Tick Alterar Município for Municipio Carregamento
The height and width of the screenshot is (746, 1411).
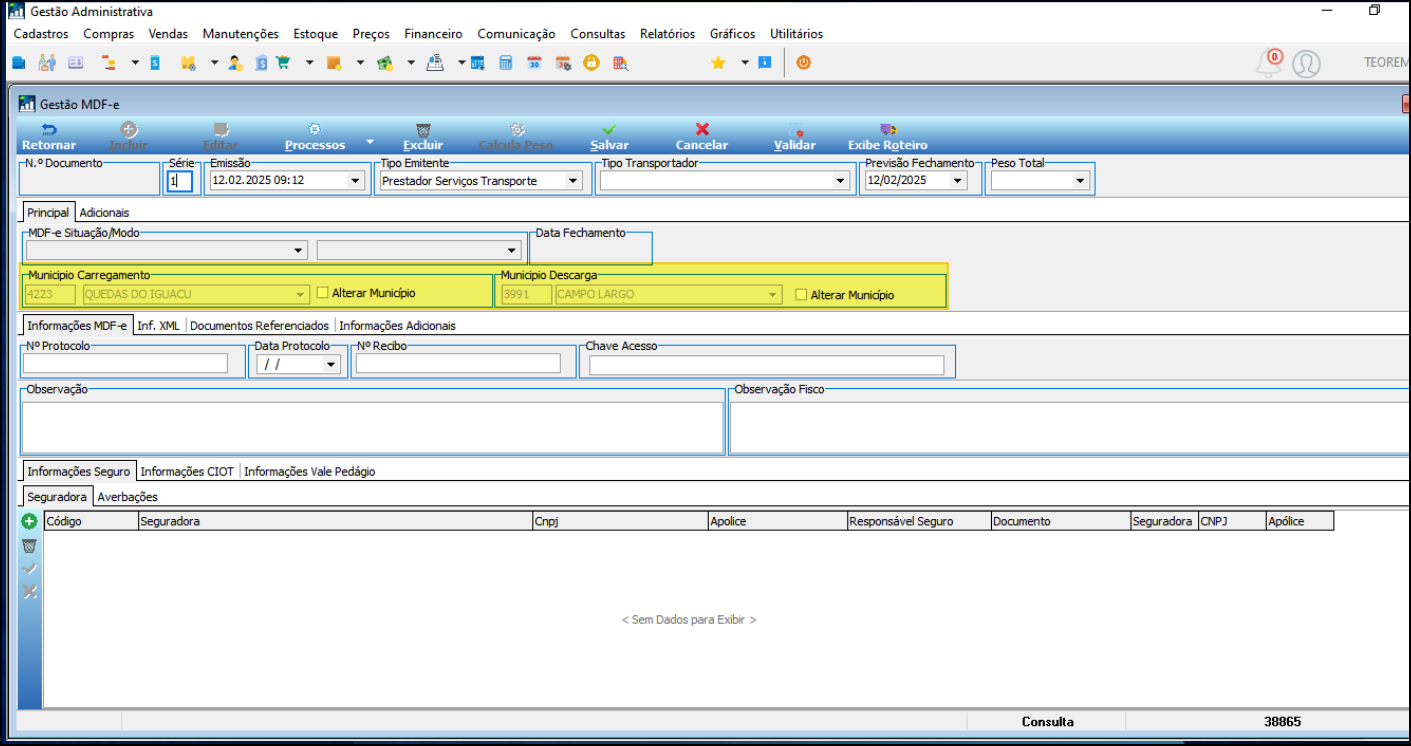point(322,293)
